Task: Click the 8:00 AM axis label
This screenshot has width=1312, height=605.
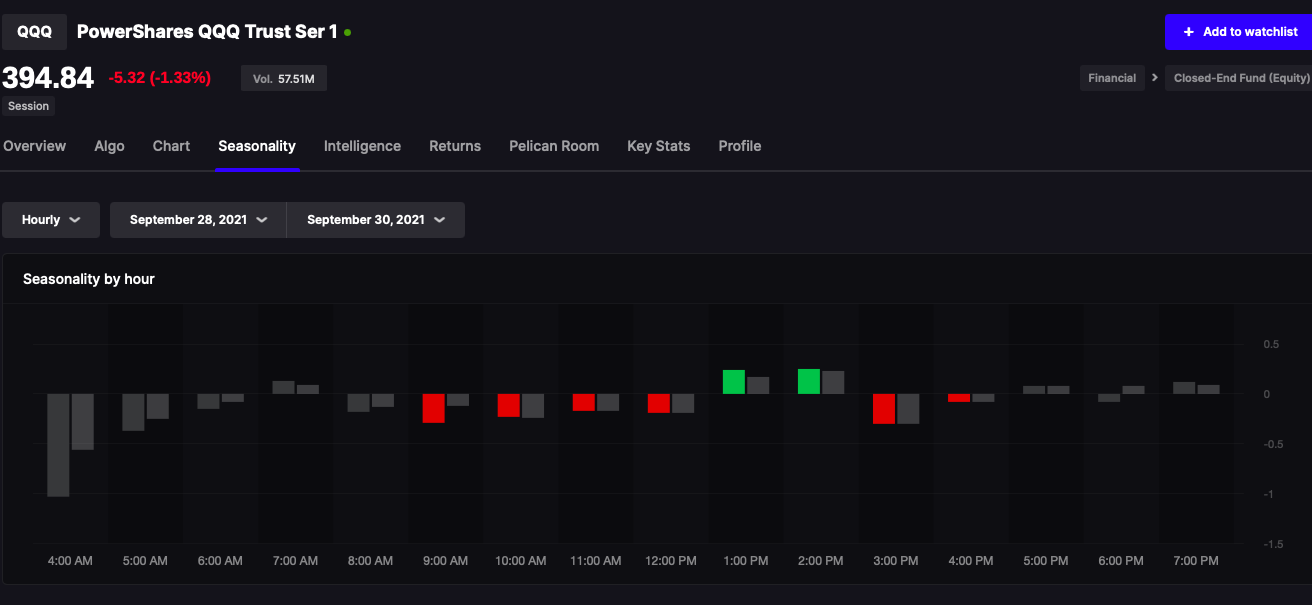Action: (370, 561)
